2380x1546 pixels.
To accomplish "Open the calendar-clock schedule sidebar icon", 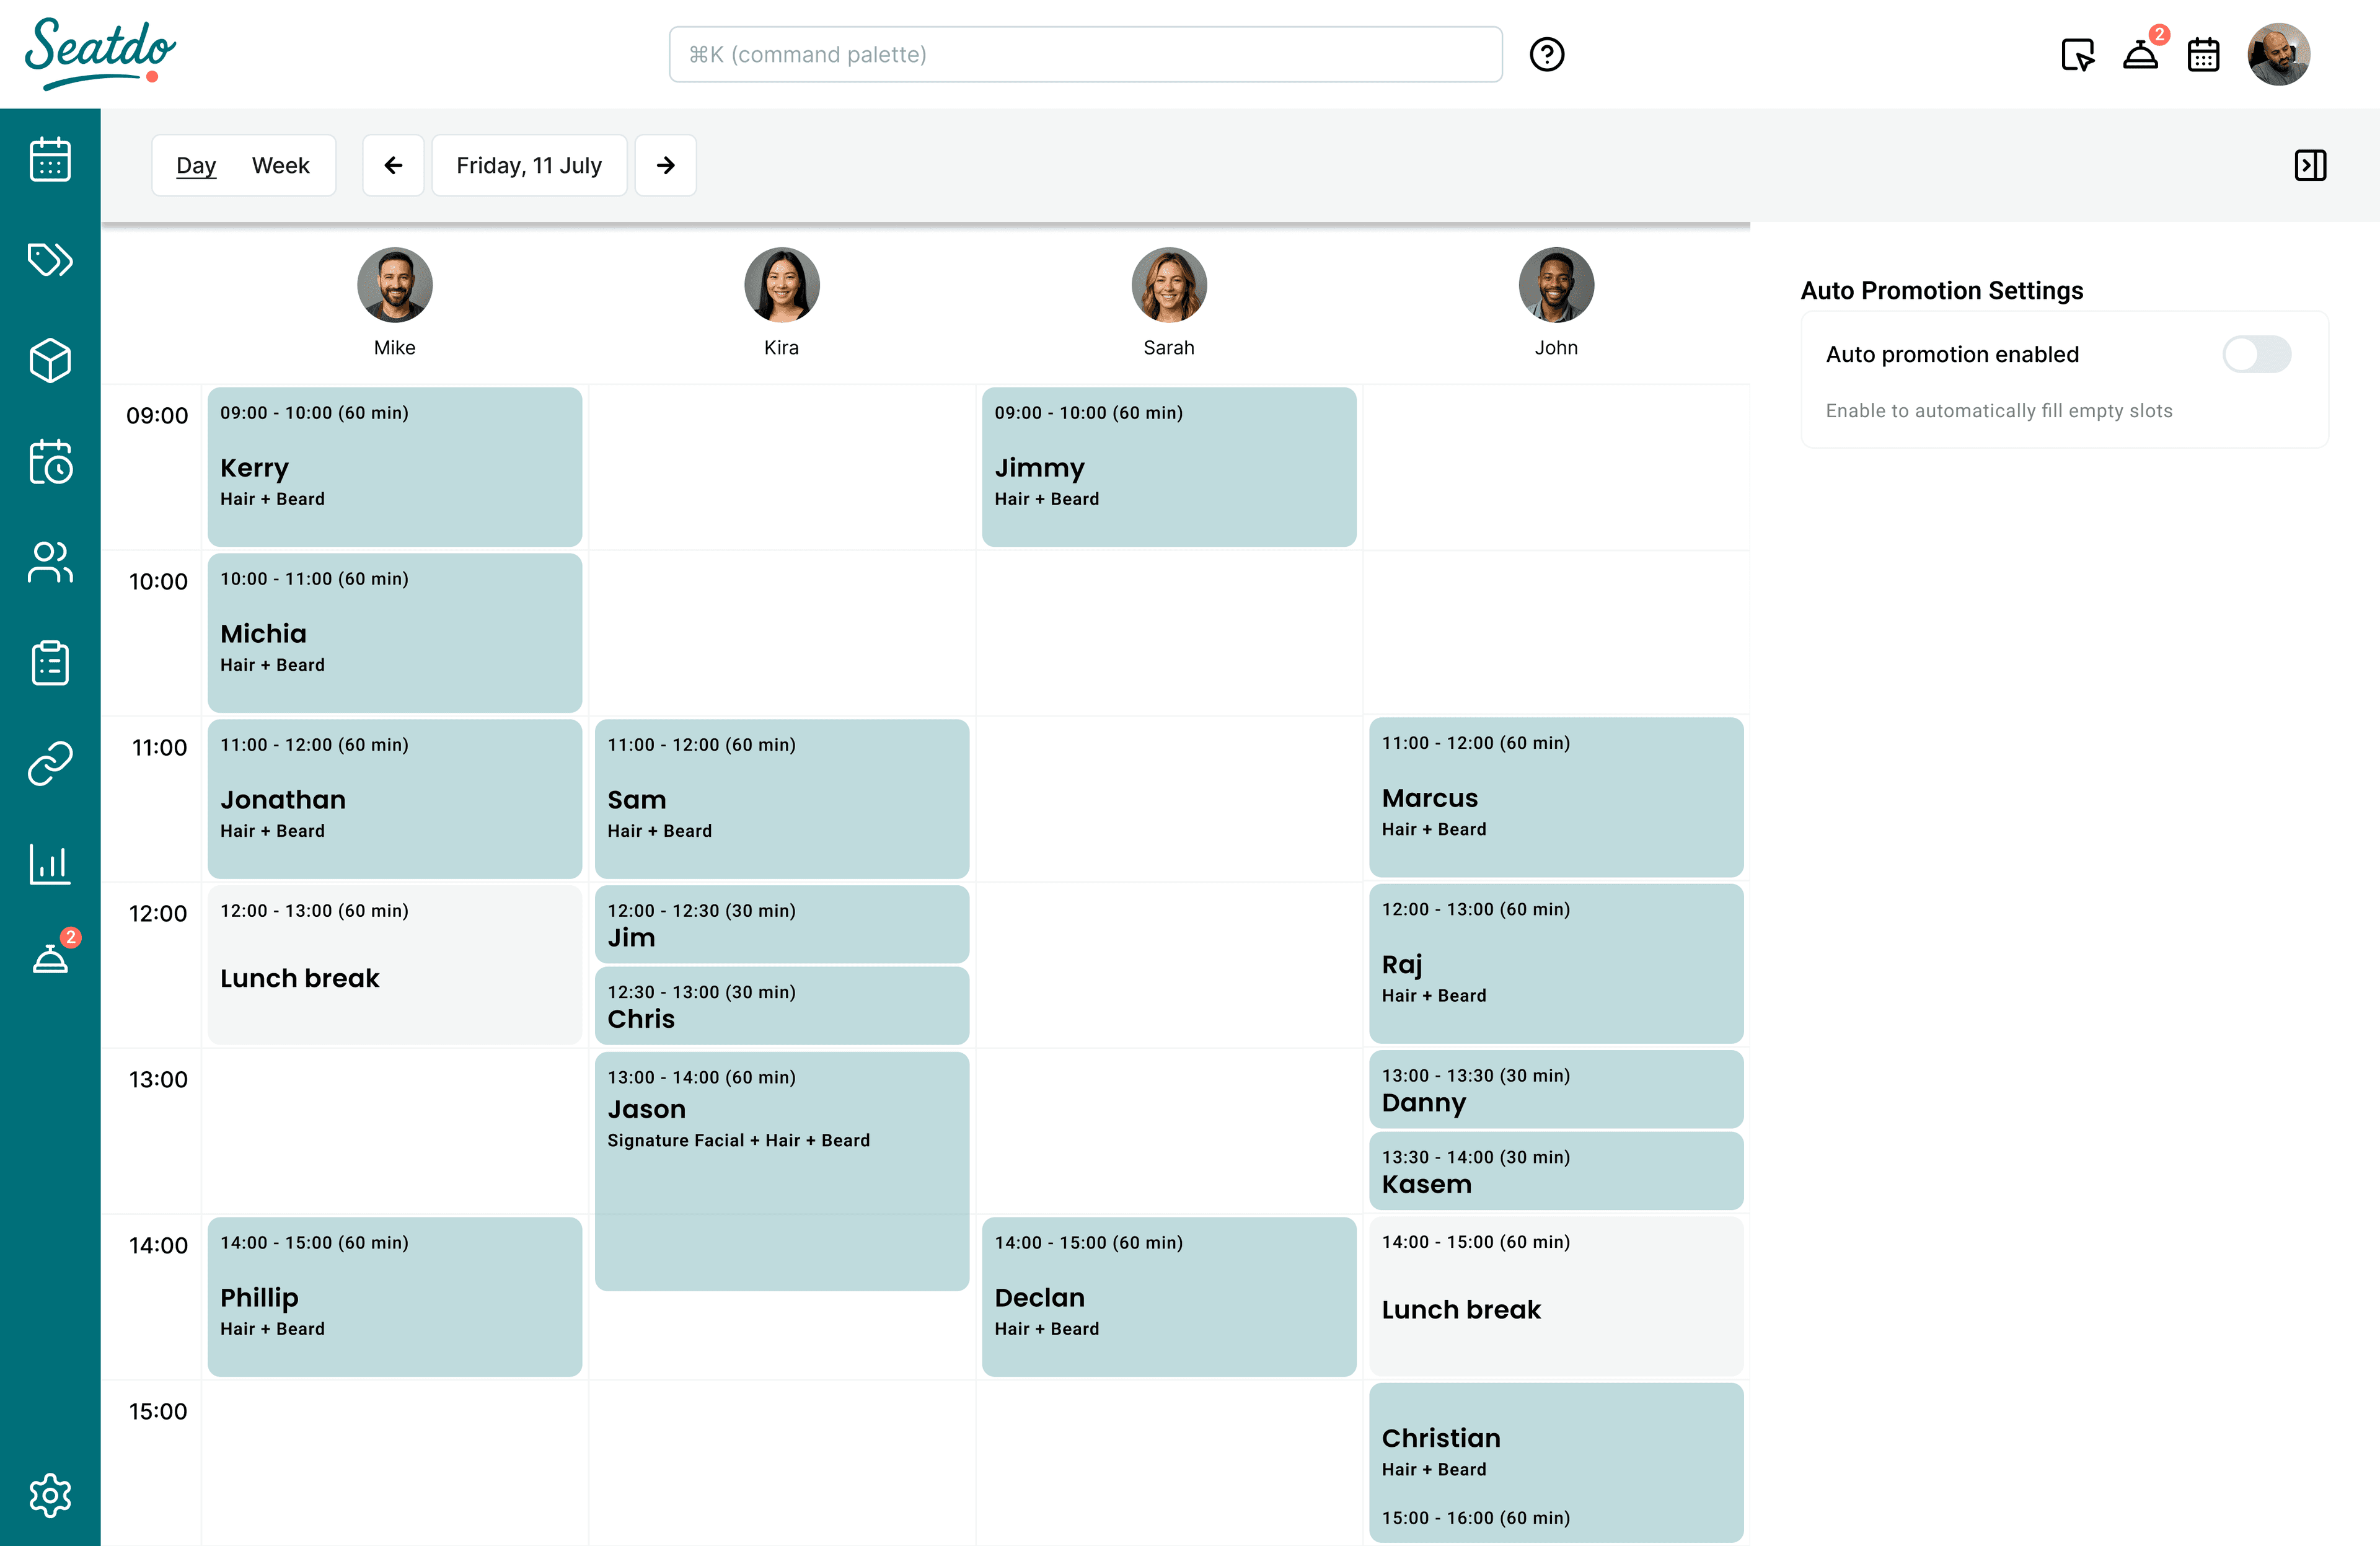I will point(50,462).
